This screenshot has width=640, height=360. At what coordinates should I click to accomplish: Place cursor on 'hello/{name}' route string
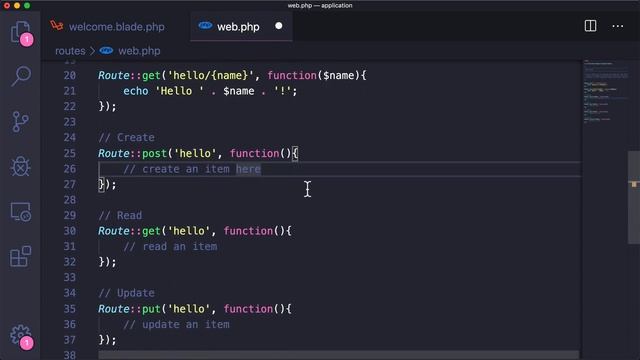[211, 76]
